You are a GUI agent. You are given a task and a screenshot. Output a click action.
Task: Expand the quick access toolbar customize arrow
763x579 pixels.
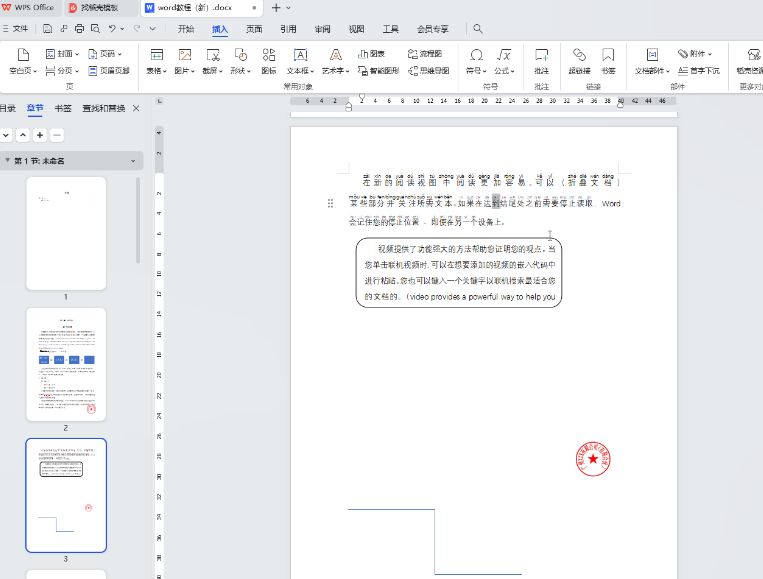coord(152,29)
